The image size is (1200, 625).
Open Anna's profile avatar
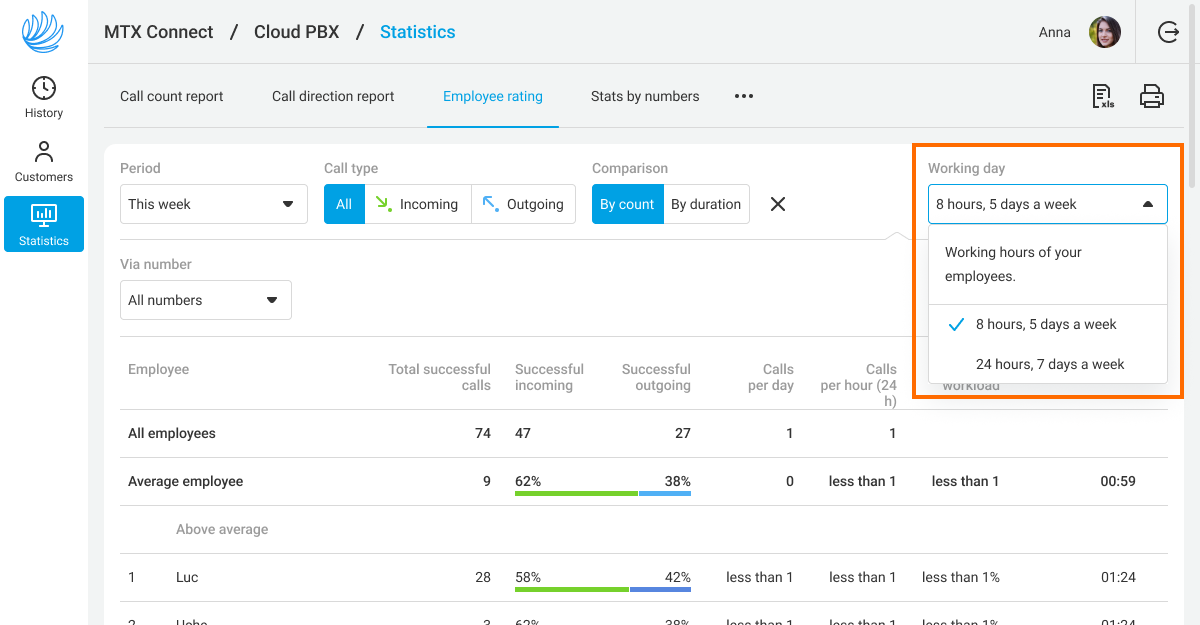1104,32
